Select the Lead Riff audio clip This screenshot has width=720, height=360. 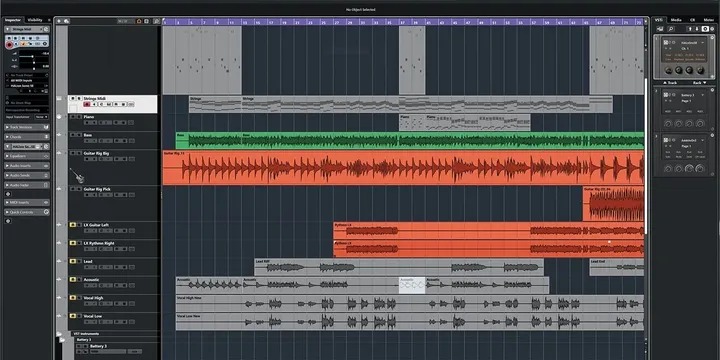[399, 267]
